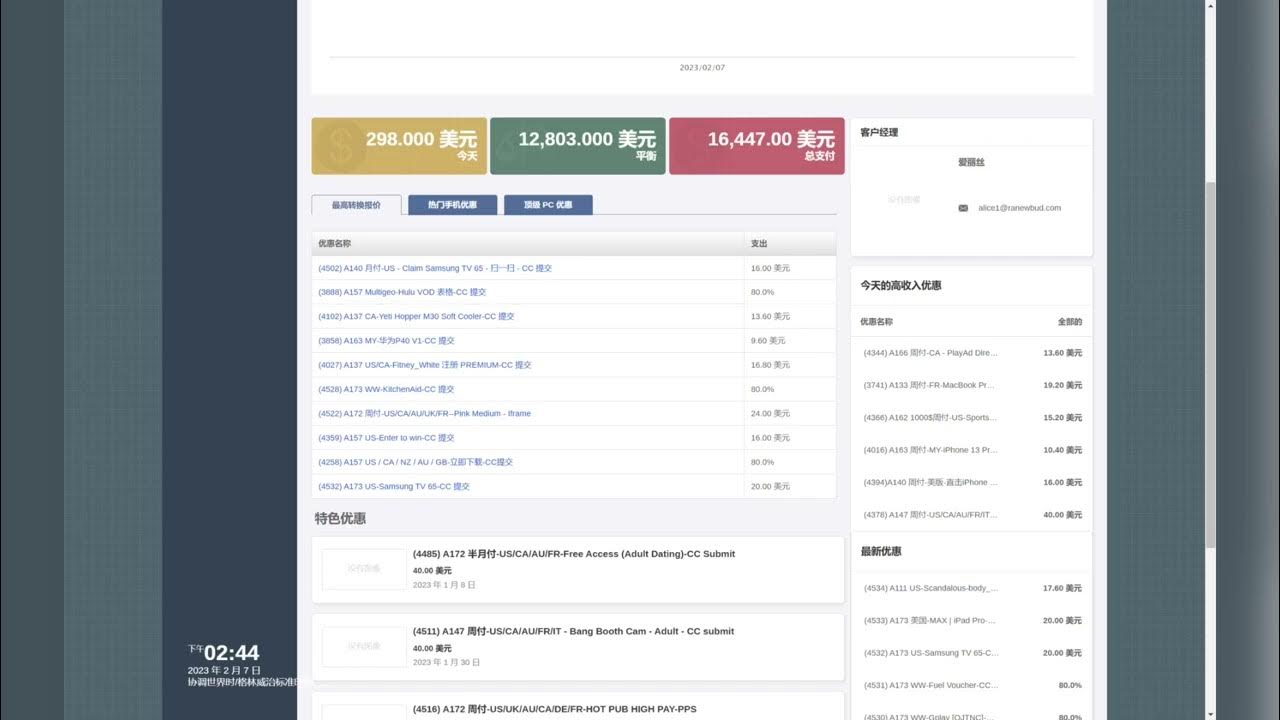This screenshot has width=1280, height=720.
Task: Click the 16.80 美元 payout value
Action: tap(770, 365)
